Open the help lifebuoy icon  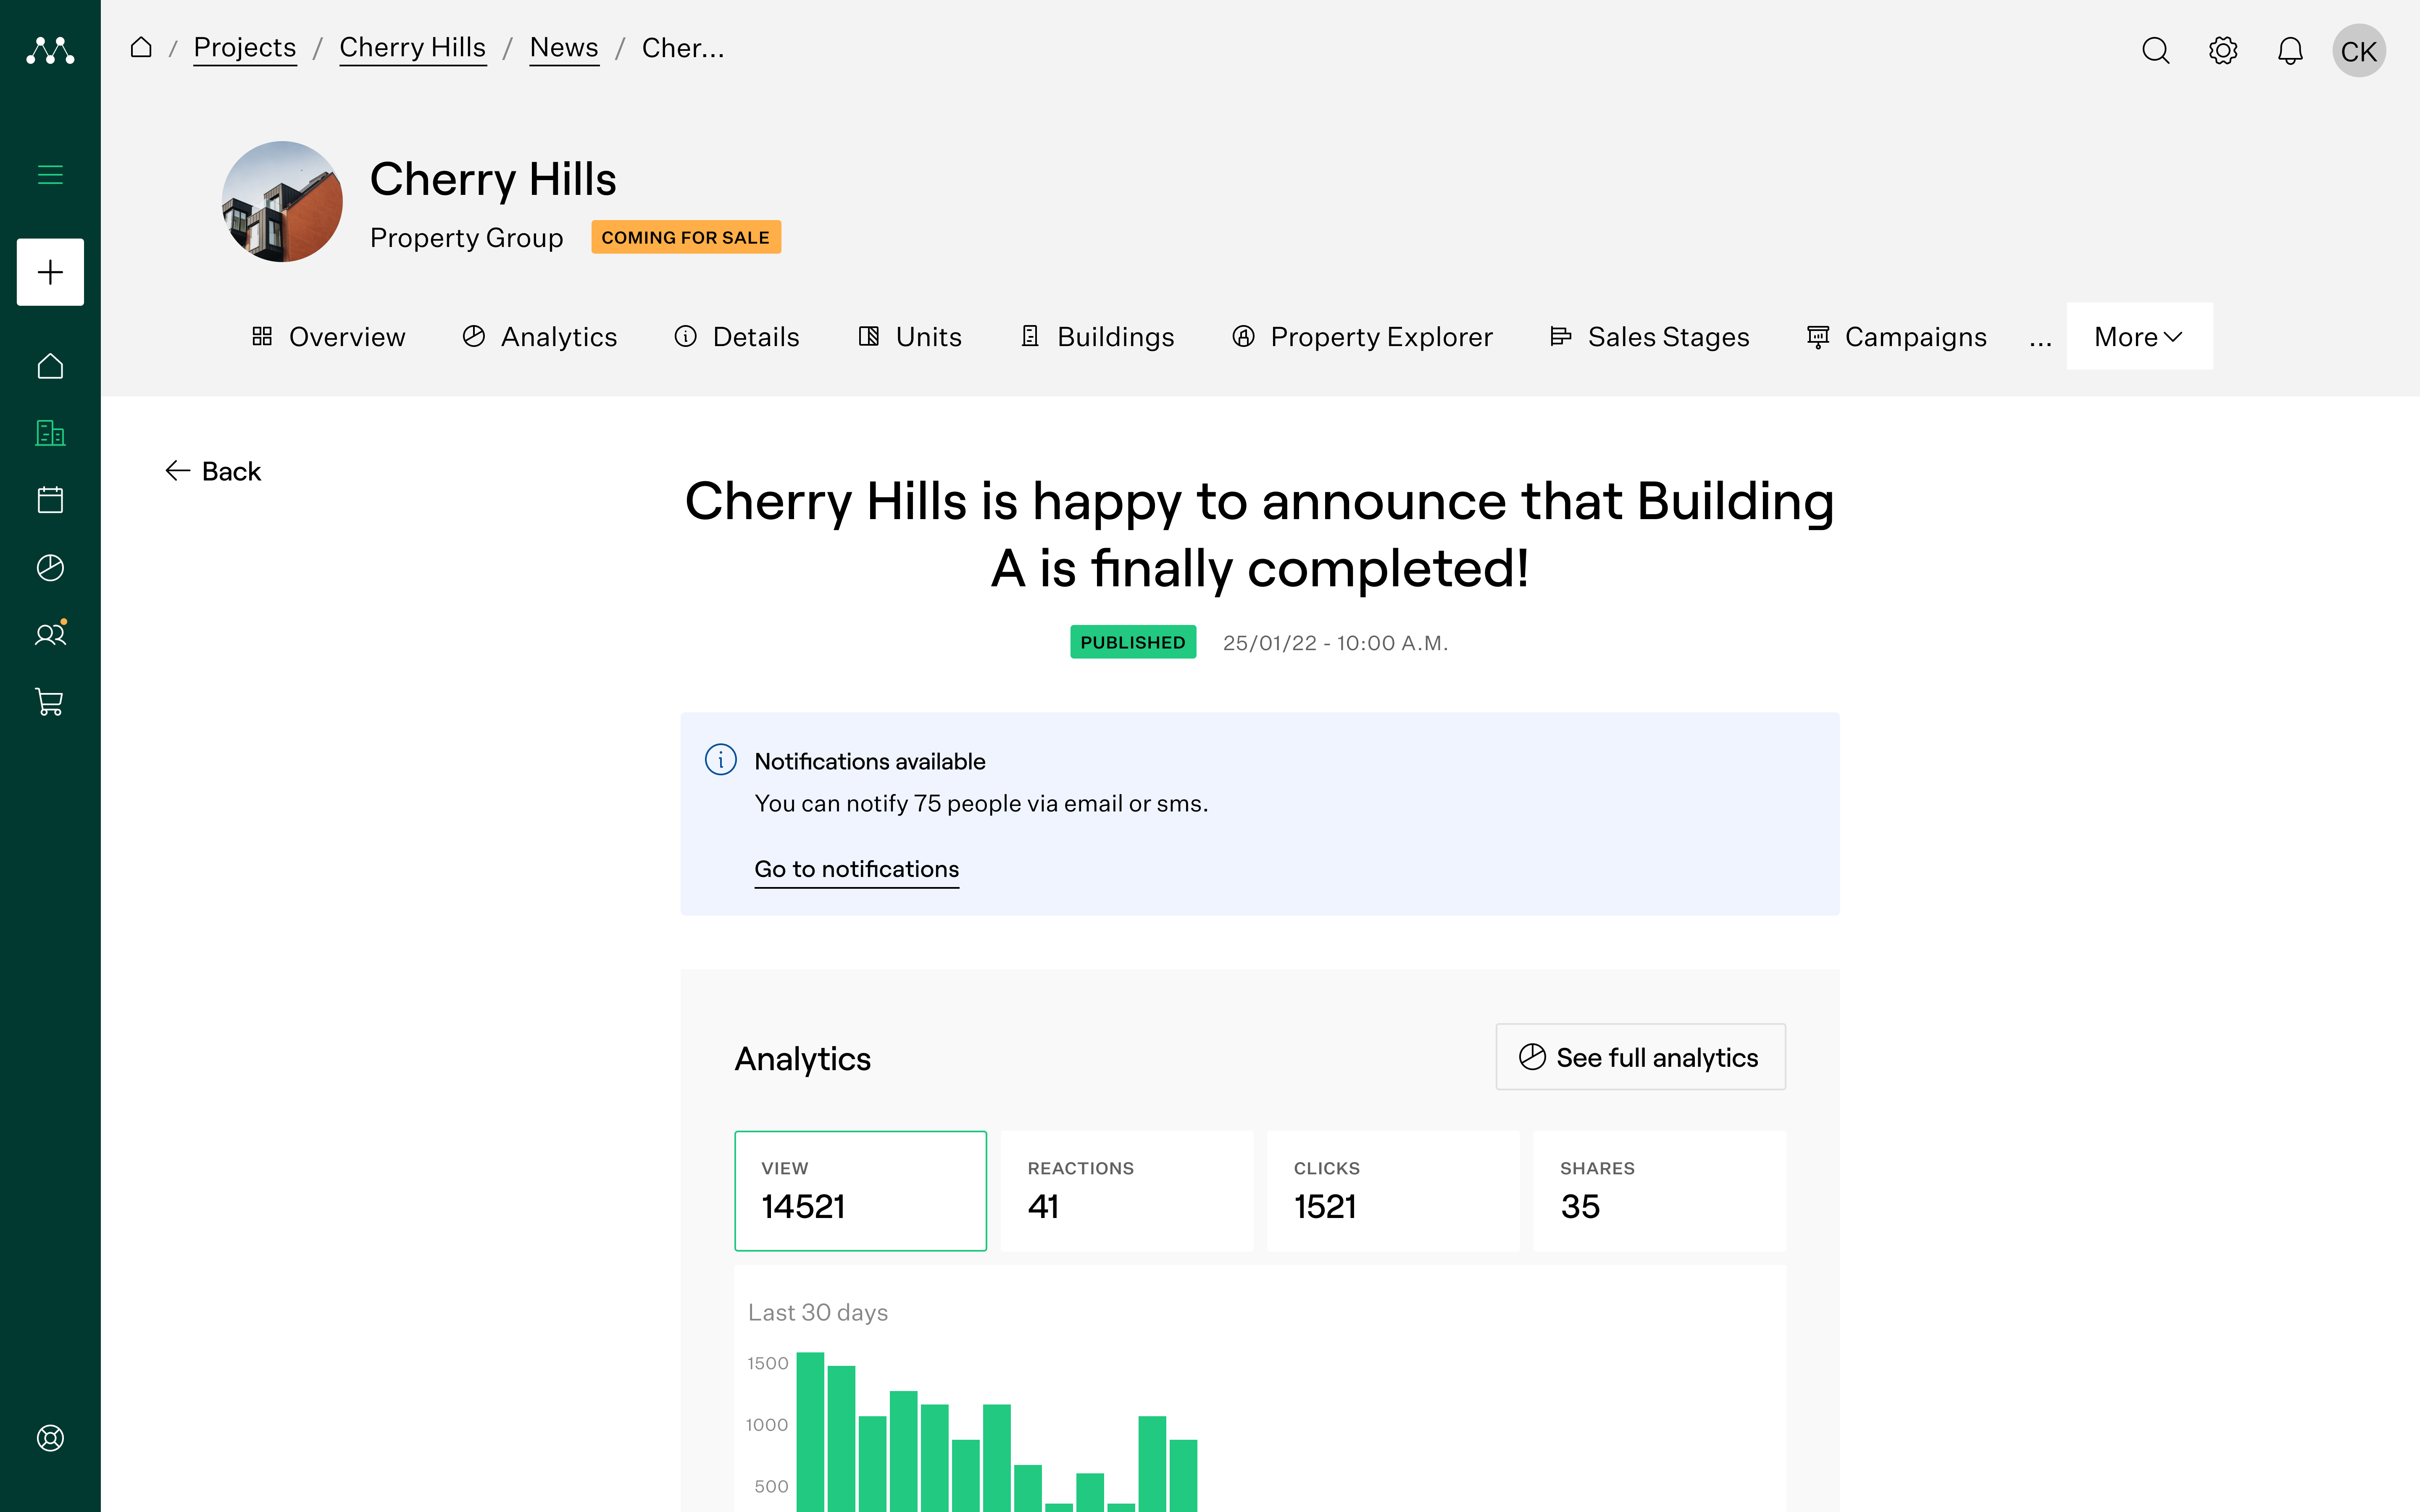(50, 1438)
